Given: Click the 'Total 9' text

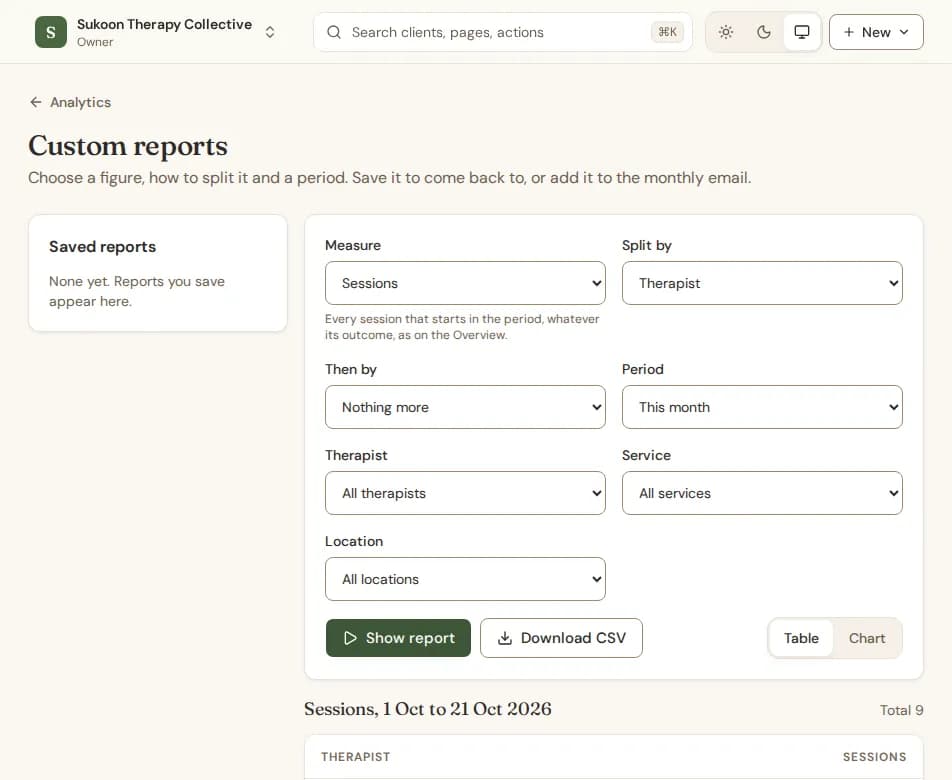Looking at the screenshot, I should point(902,710).
